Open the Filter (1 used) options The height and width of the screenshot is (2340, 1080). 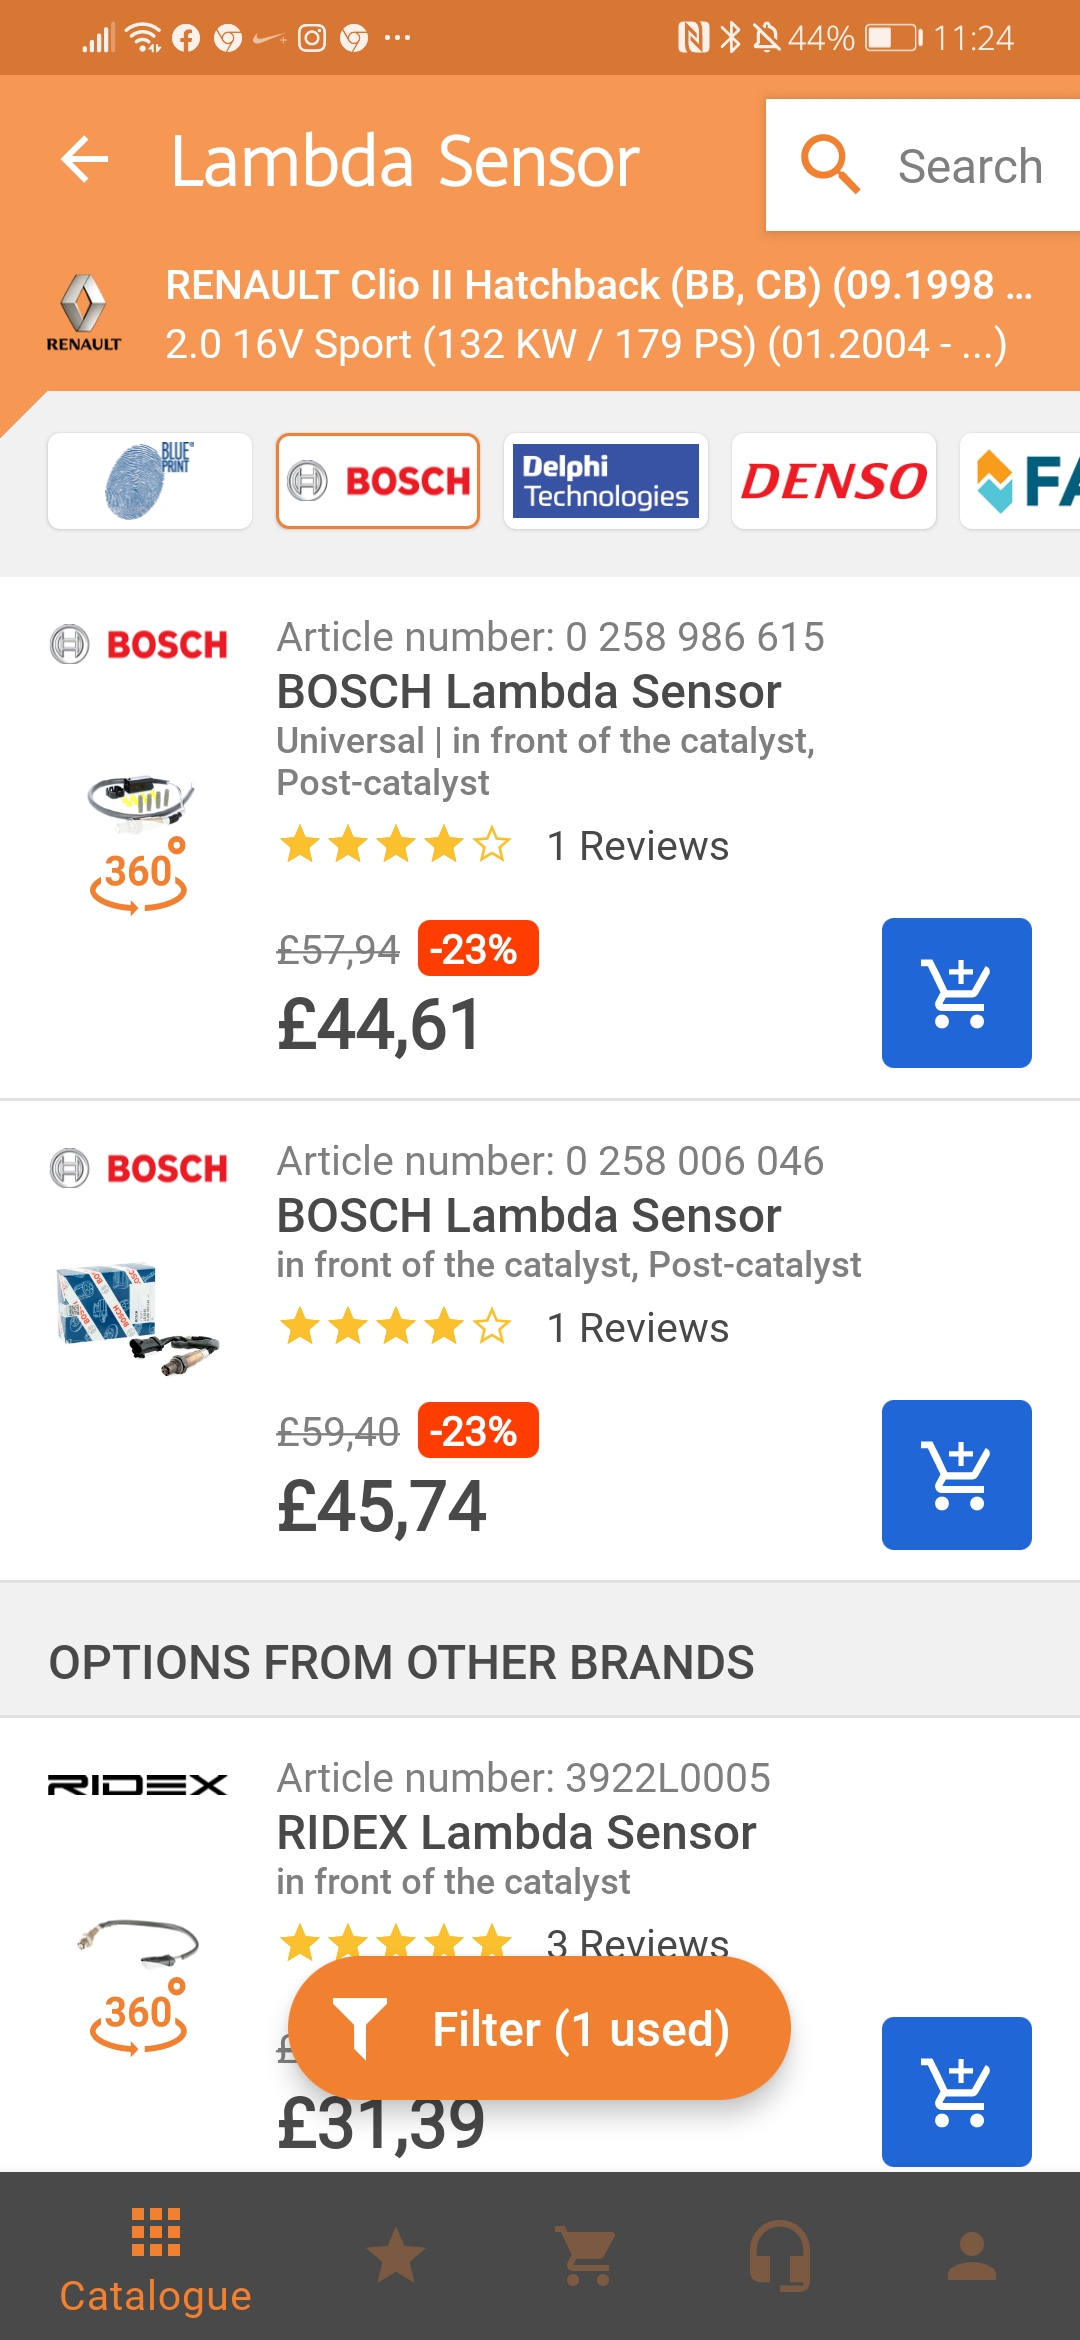540,2028
